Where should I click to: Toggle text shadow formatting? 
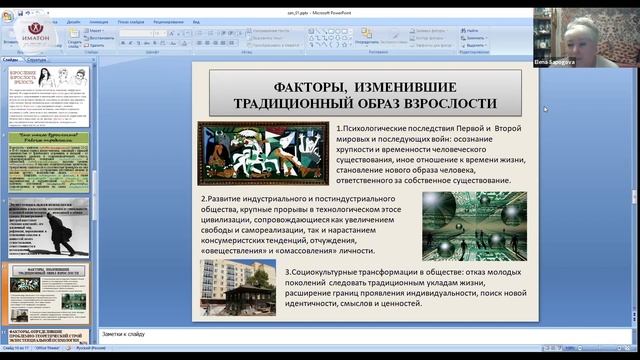click(x=155, y=43)
